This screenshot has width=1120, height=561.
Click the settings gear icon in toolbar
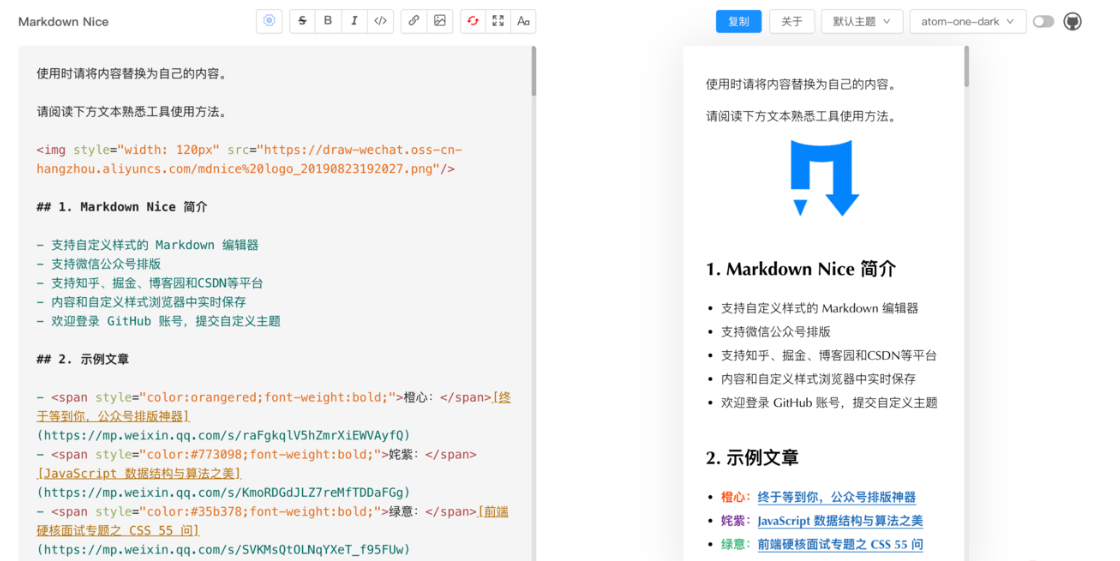(x=269, y=21)
